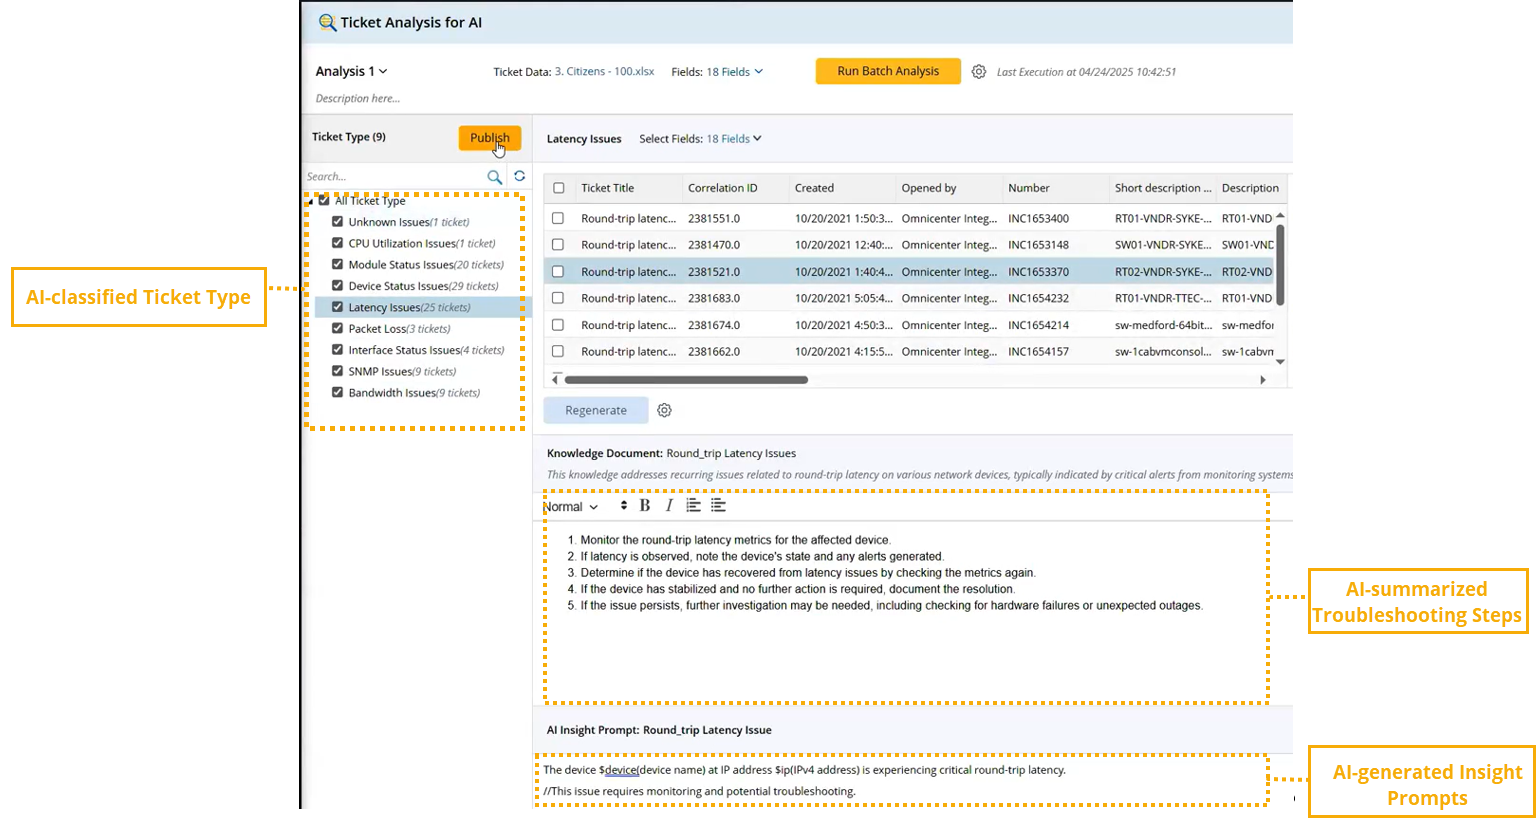Uncheck the Packet Loss ticket type
This screenshot has height=818, width=1540.
(338, 328)
